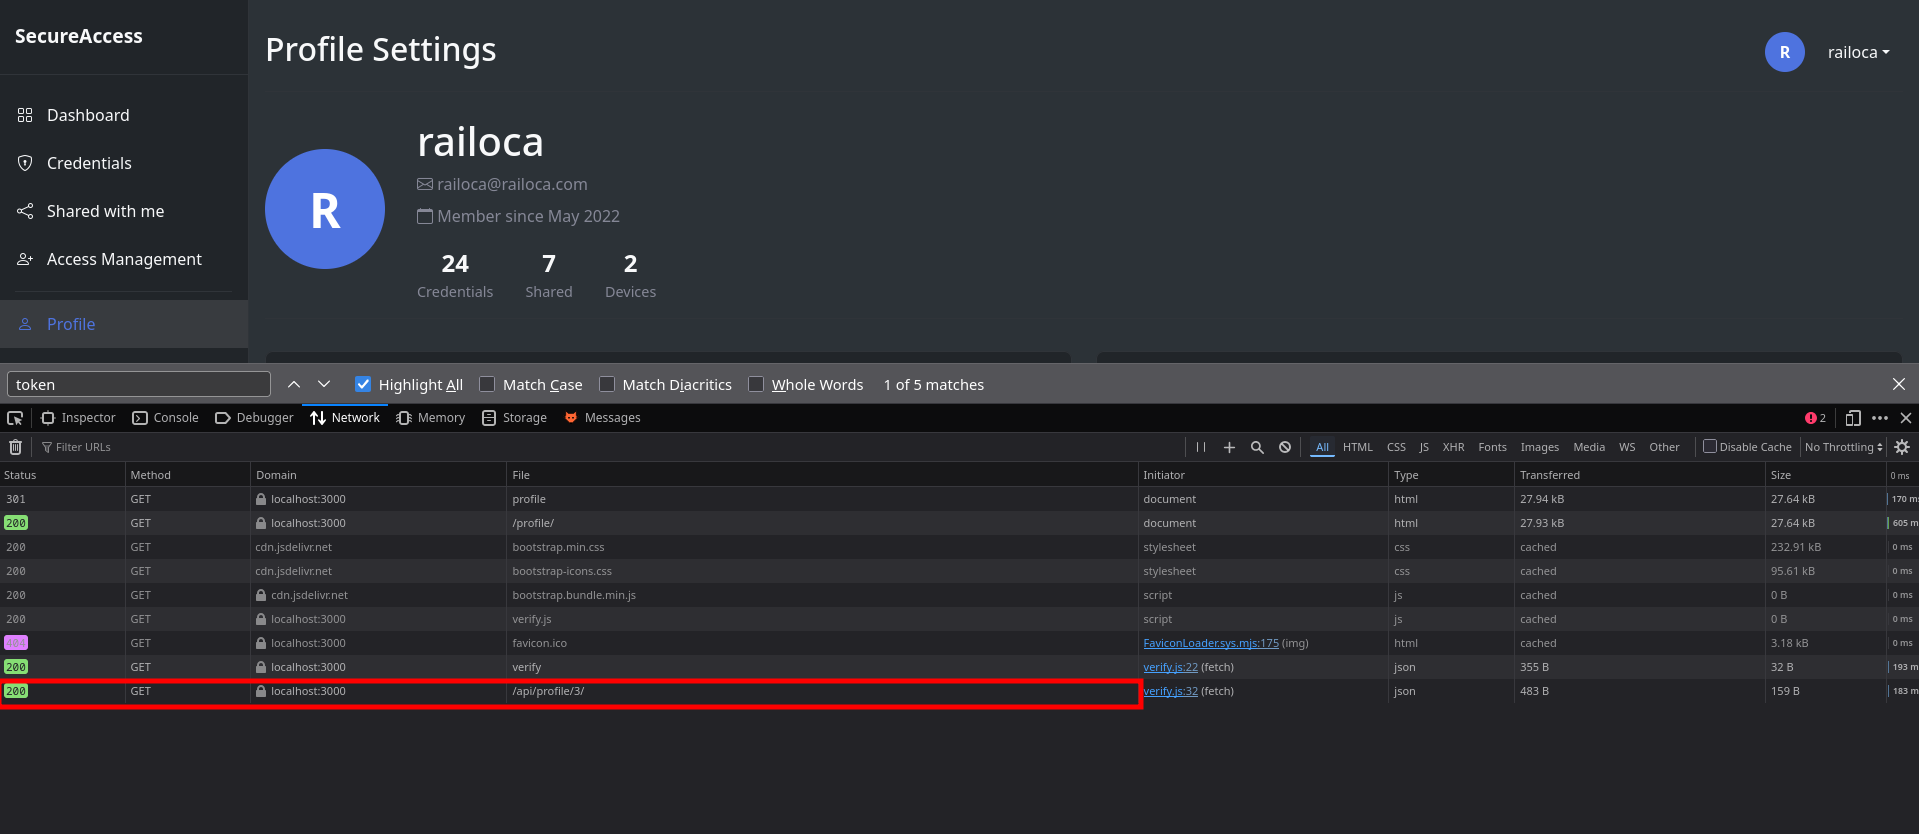Enable the Match Case checkbox

487,384
